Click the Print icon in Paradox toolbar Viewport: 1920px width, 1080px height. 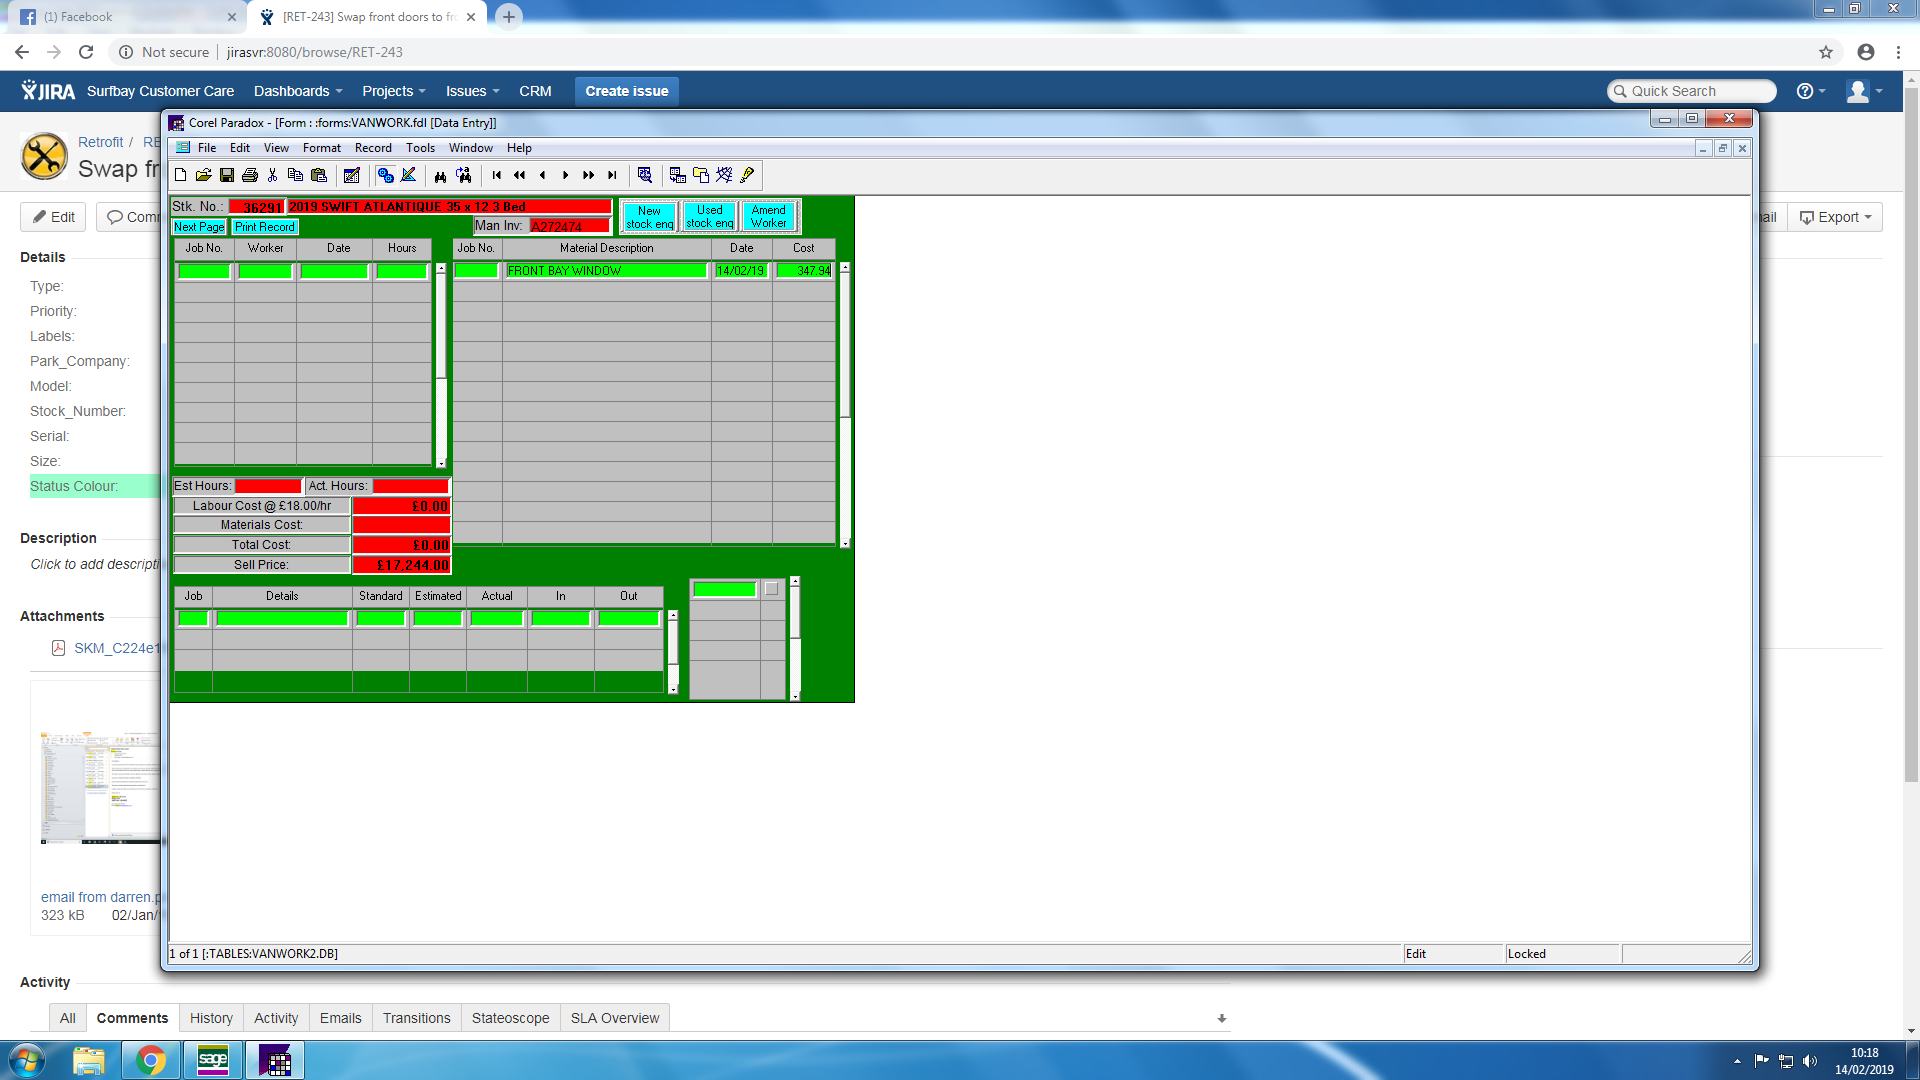250,175
